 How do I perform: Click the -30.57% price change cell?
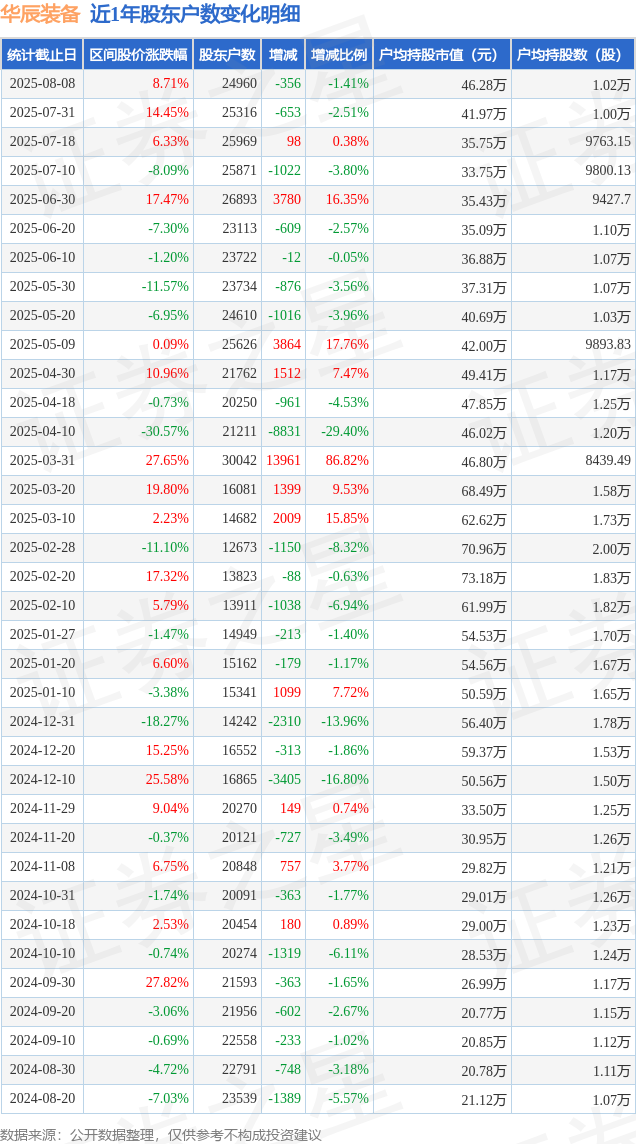pyautogui.click(x=165, y=432)
